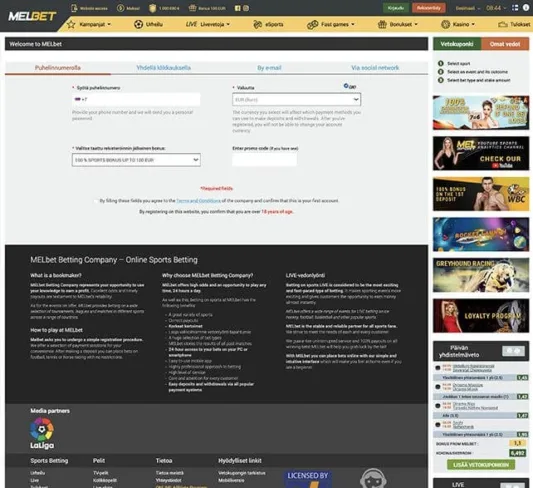Click the dollar Maksut icon
Viewport: 533px width, 488px height.
click(x=120, y=8)
